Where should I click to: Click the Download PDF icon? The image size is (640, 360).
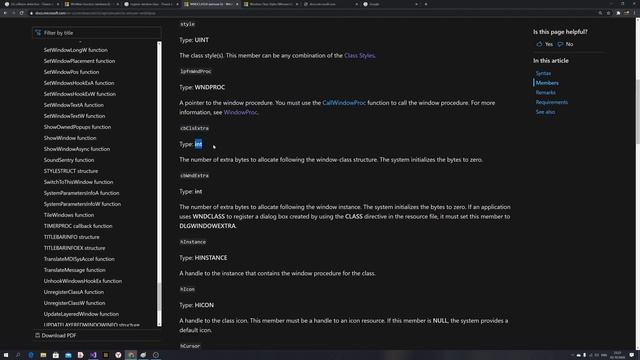coord(37,336)
